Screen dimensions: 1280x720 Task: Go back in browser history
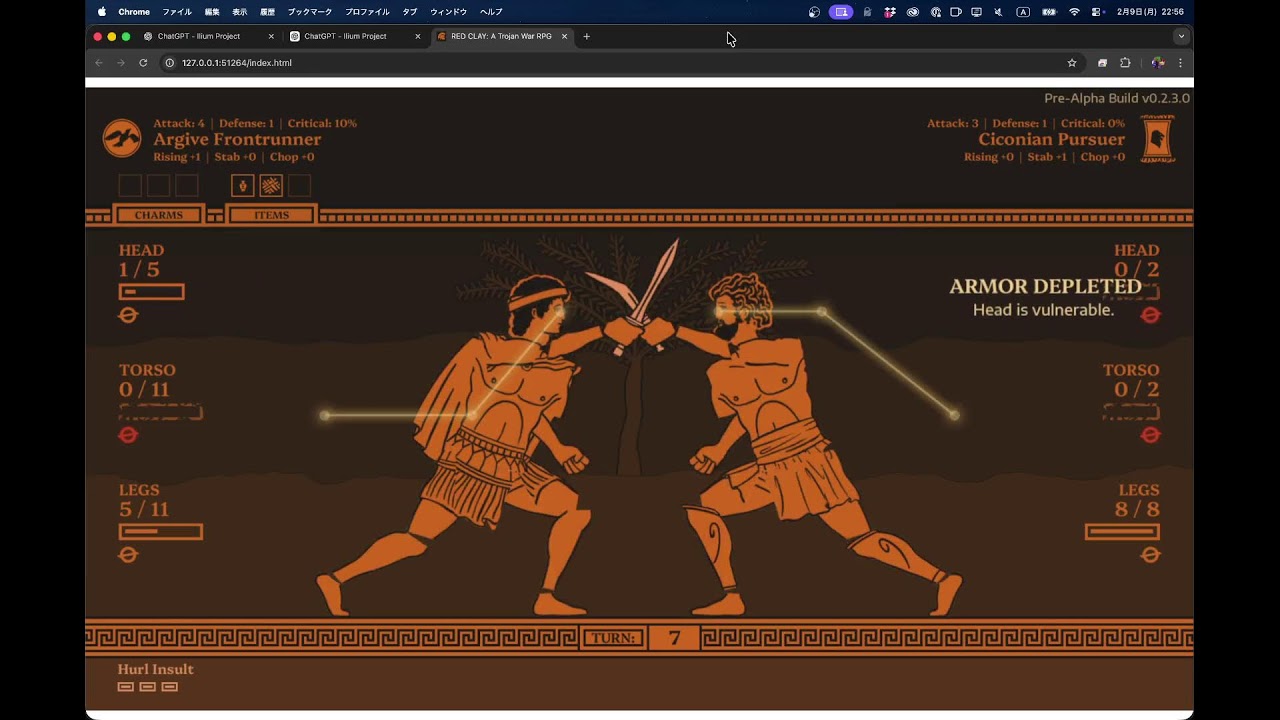click(x=98, y=63)
